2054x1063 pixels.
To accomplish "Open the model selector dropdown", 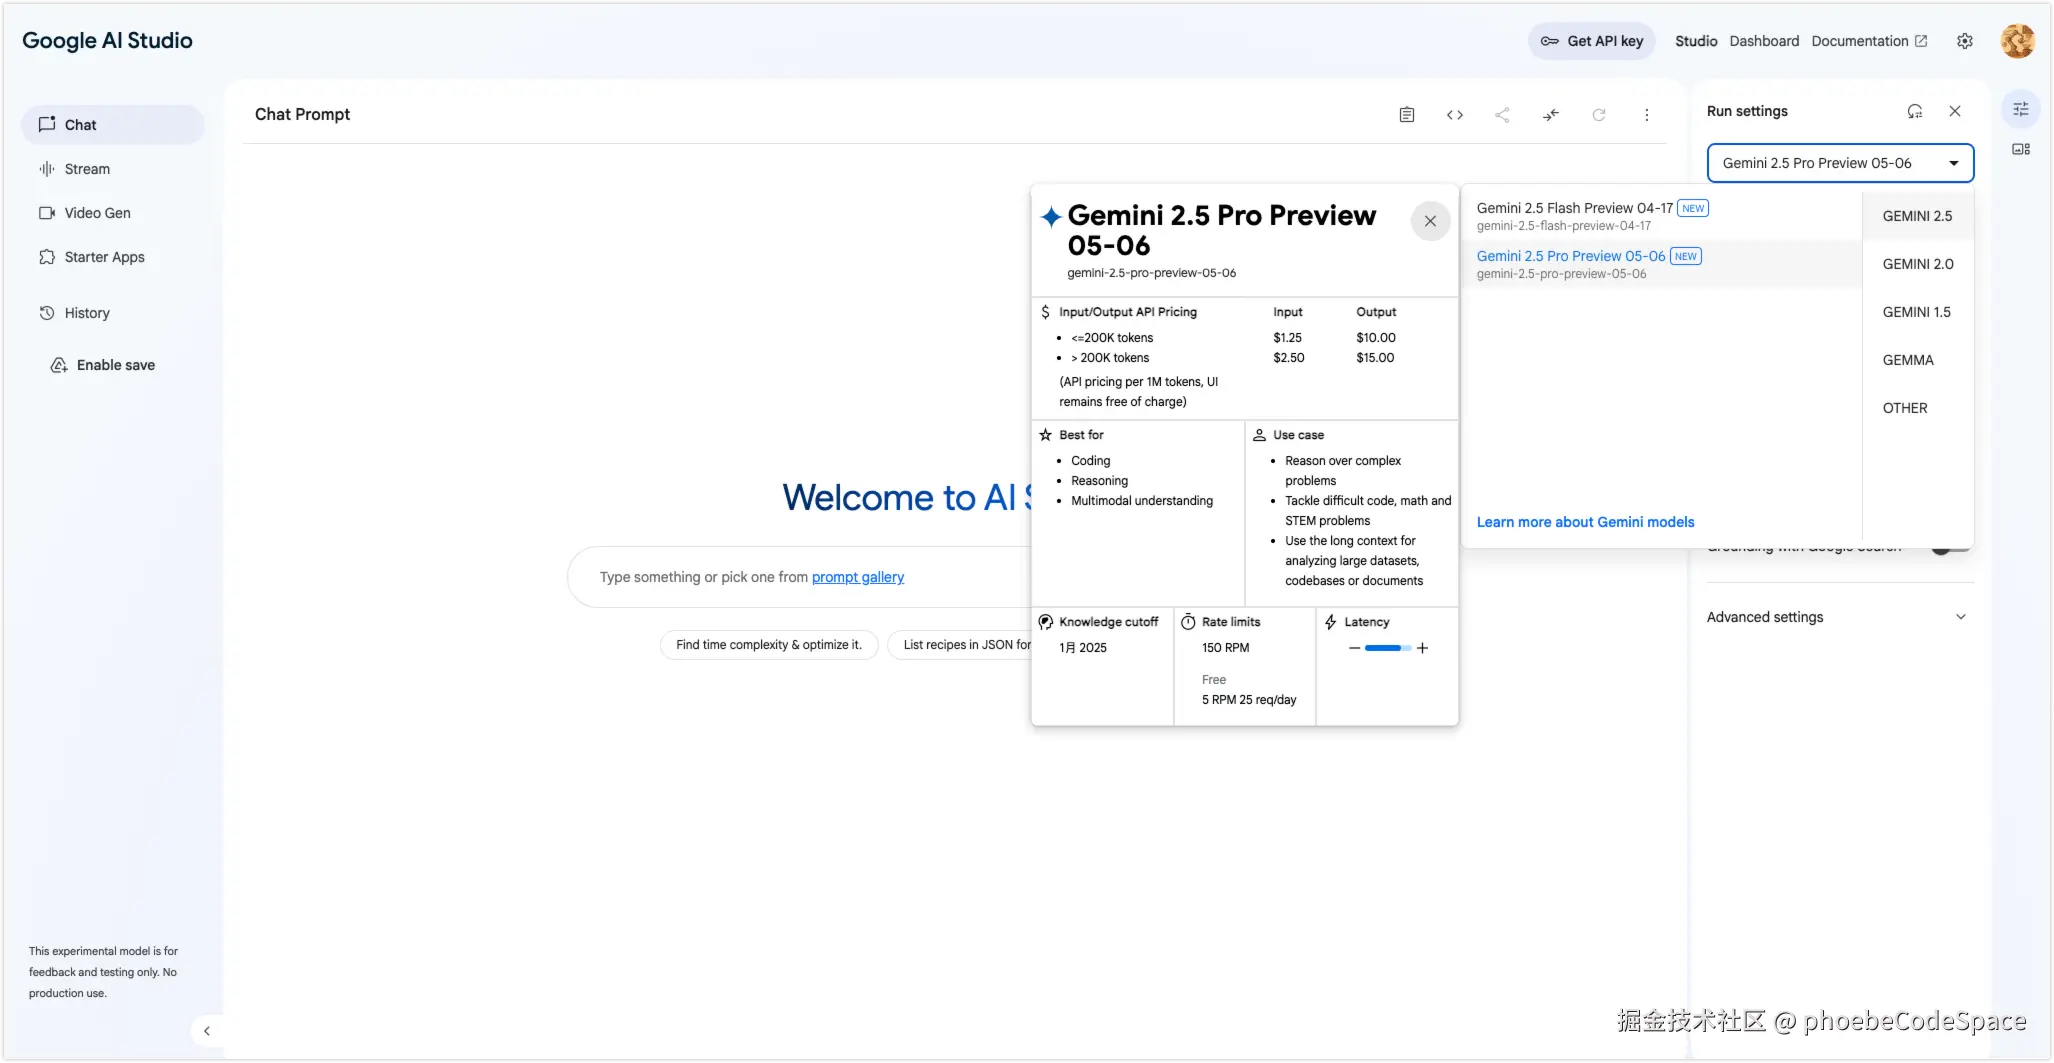I will 1840,163.
